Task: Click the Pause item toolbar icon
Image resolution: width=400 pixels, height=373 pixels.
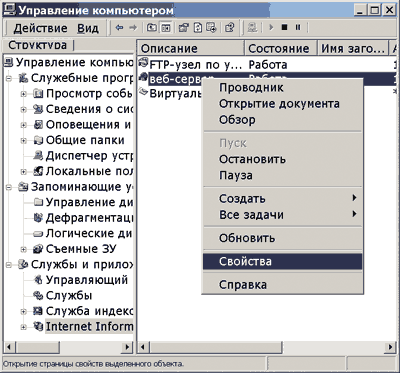Action: (298, 27)
